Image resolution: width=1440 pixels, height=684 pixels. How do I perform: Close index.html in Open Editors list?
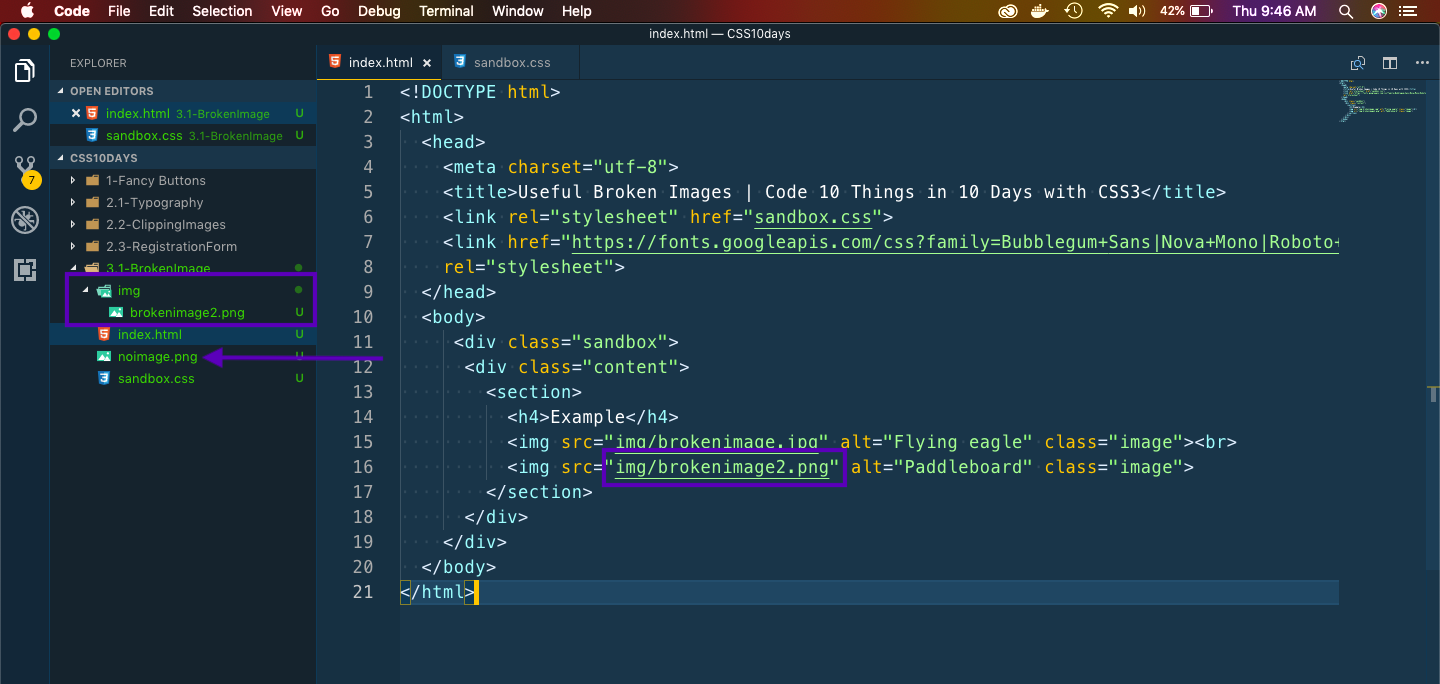pyautogui.click(x=76, y=113)
